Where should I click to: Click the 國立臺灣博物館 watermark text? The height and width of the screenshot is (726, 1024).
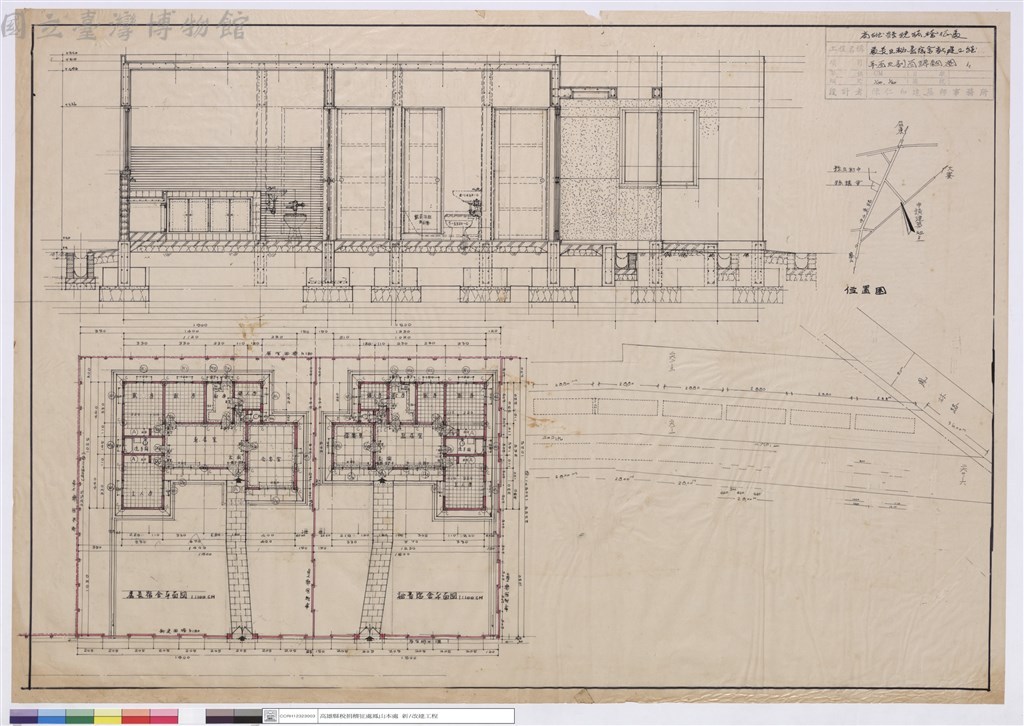[x=125, y=26]
